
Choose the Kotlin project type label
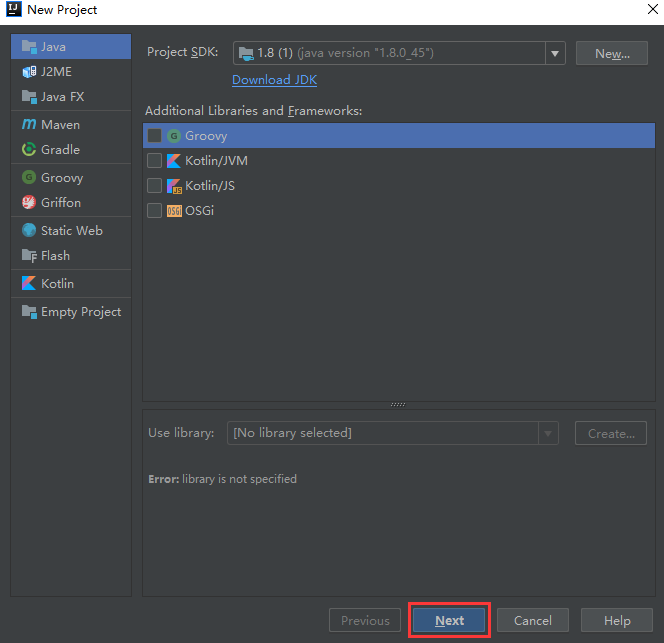pos(58,283)
